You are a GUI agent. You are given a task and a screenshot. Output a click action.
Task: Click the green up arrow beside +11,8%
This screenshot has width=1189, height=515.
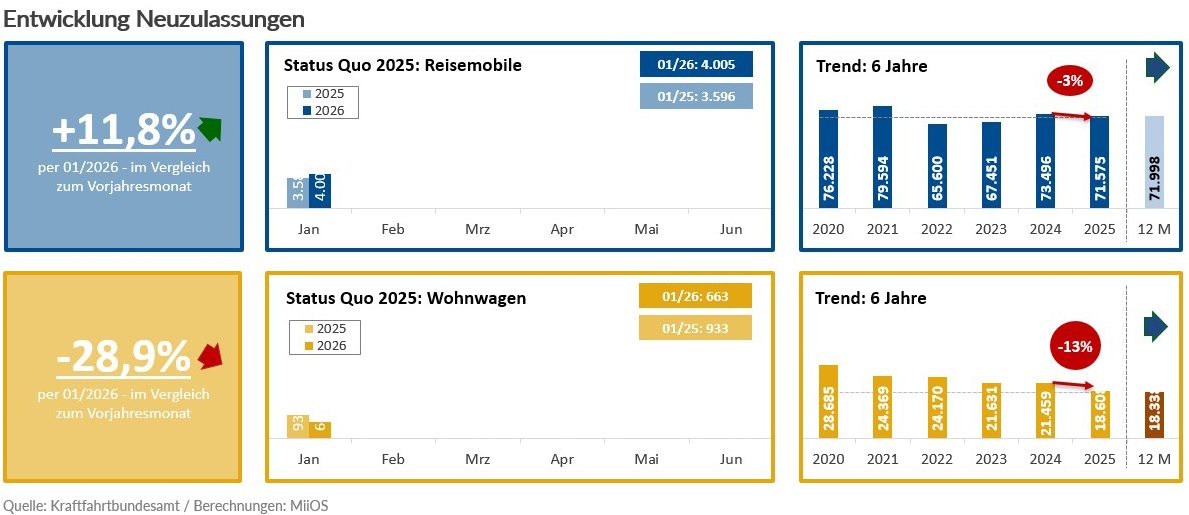click(209, 129)
